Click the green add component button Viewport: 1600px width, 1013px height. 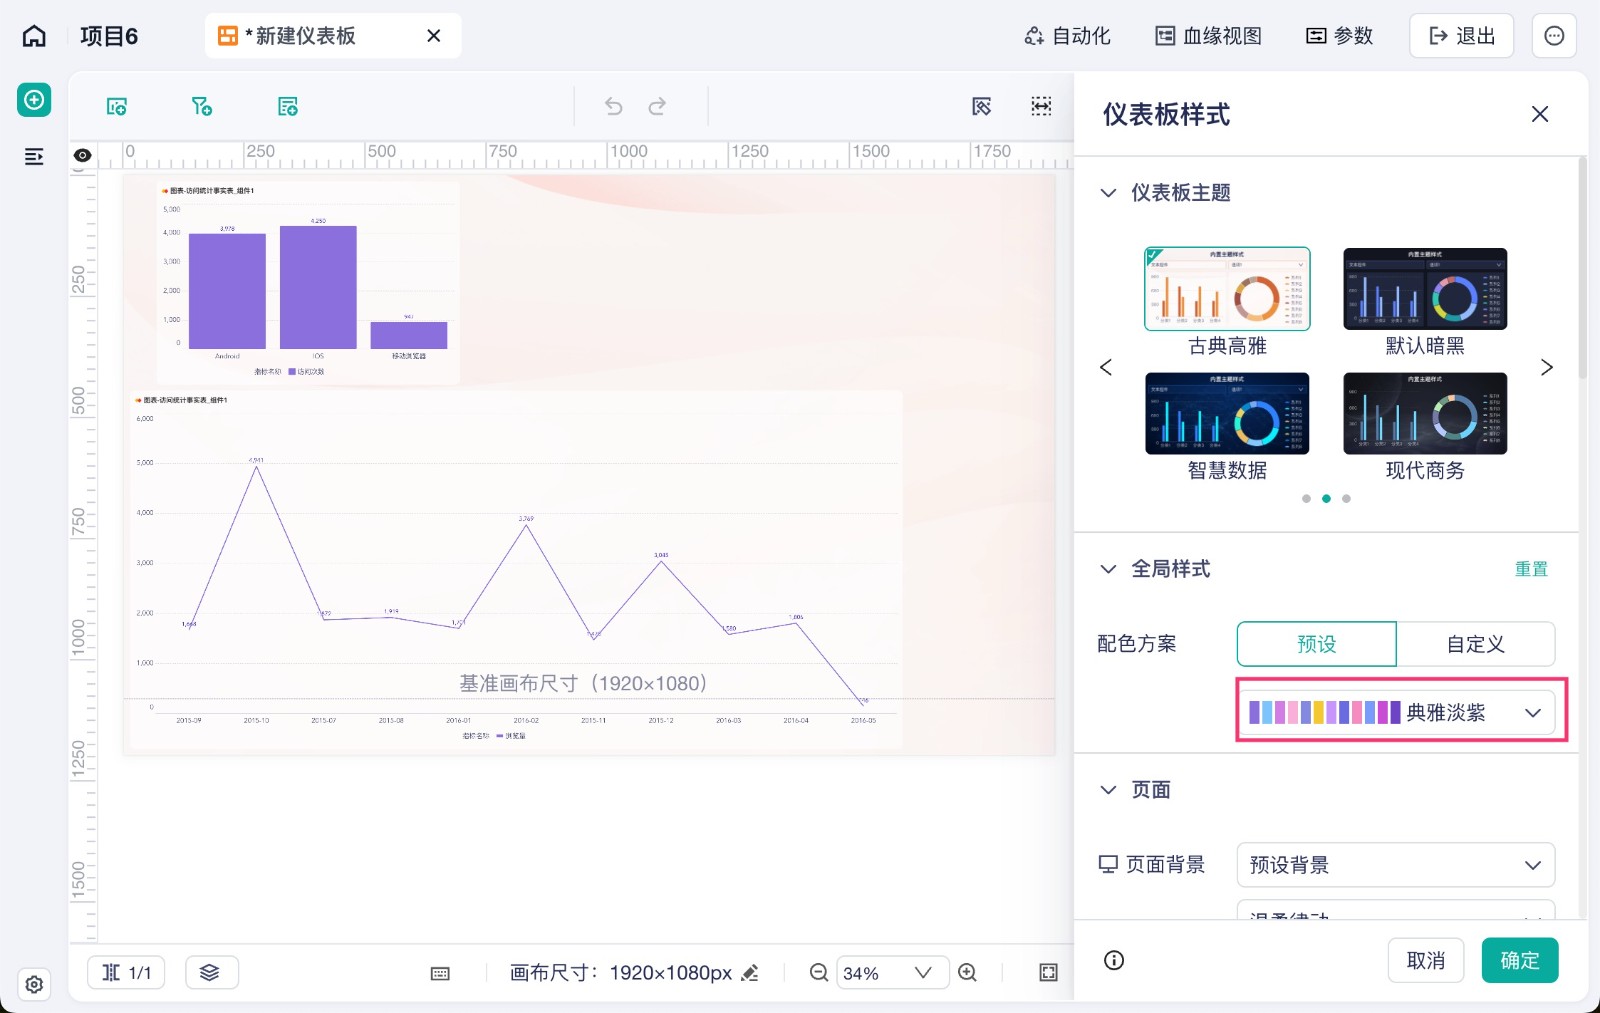34,100
